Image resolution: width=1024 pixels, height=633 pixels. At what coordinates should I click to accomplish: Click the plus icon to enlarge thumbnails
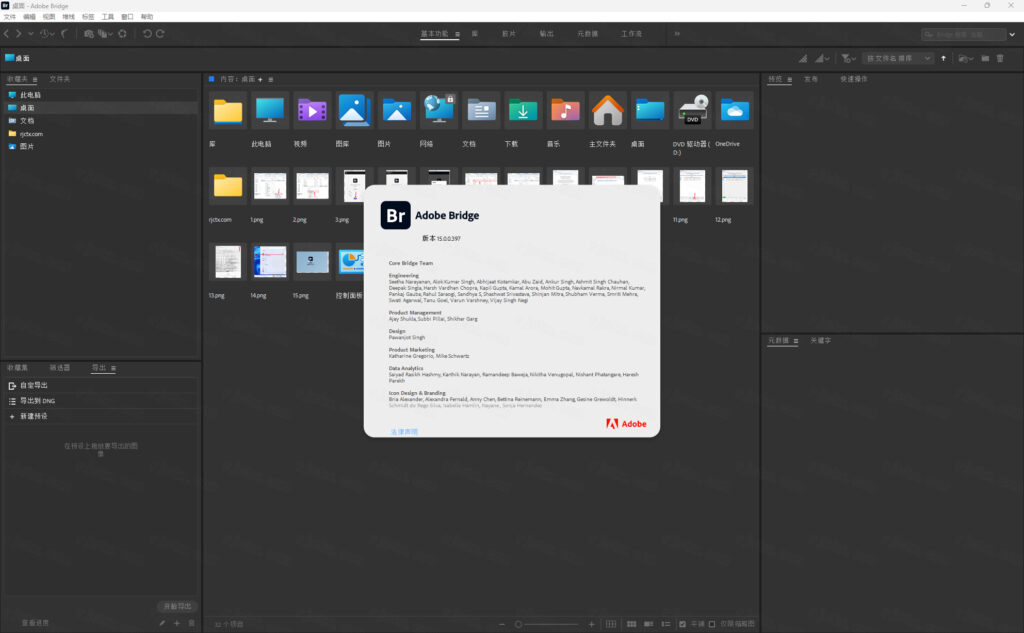(x=591, y=624)
